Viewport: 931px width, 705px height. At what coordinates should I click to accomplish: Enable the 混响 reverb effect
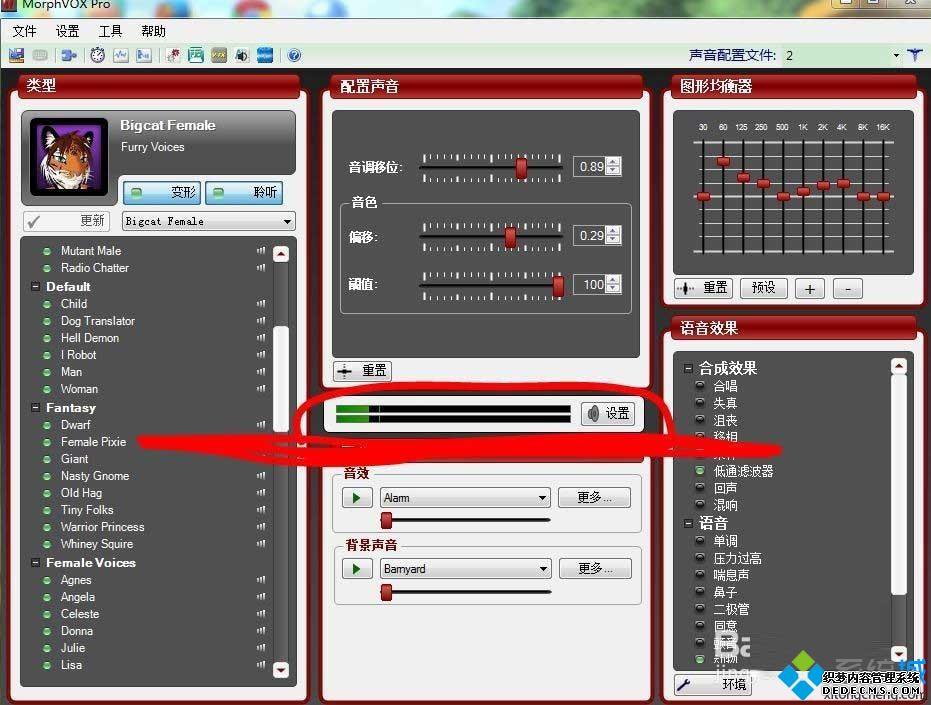click(700, 505)
